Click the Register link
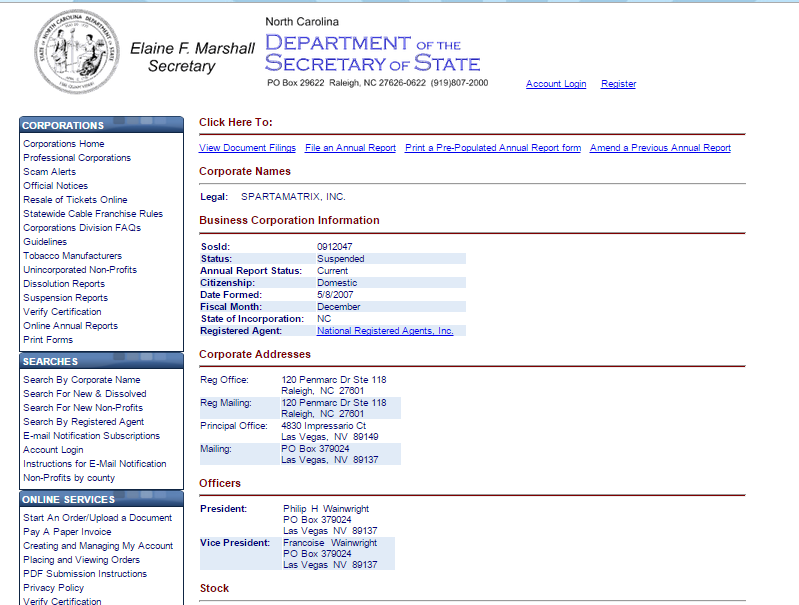Screen dimensions: 799x605 pyautogui.click(x=618, y=84)
